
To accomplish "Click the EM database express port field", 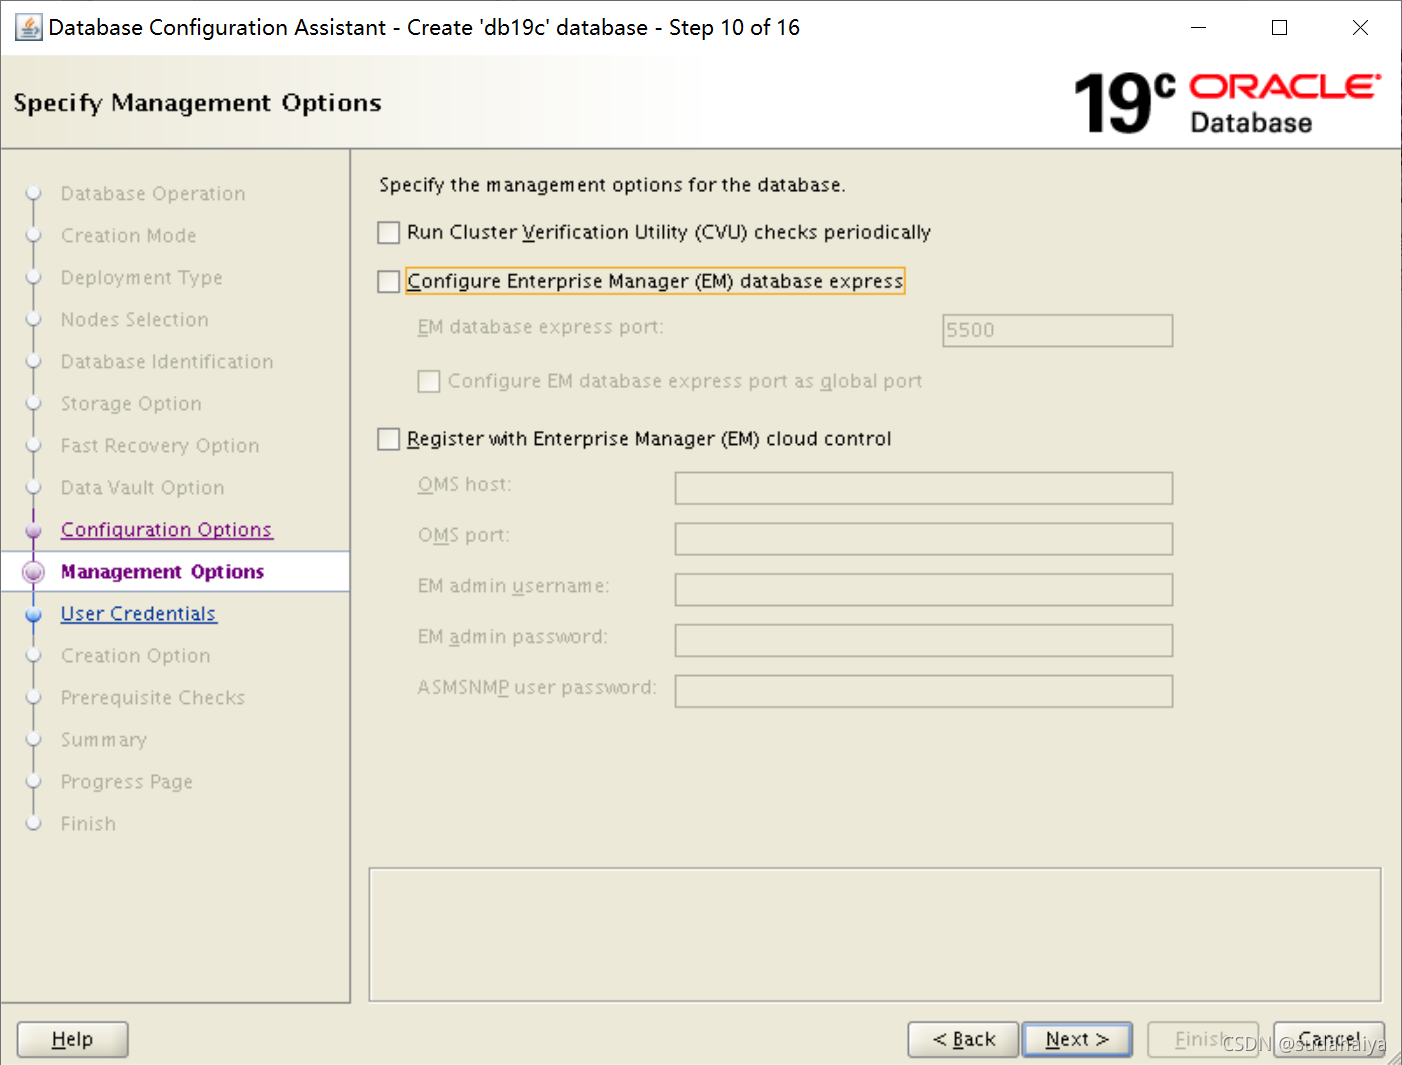I will 1057,331.
